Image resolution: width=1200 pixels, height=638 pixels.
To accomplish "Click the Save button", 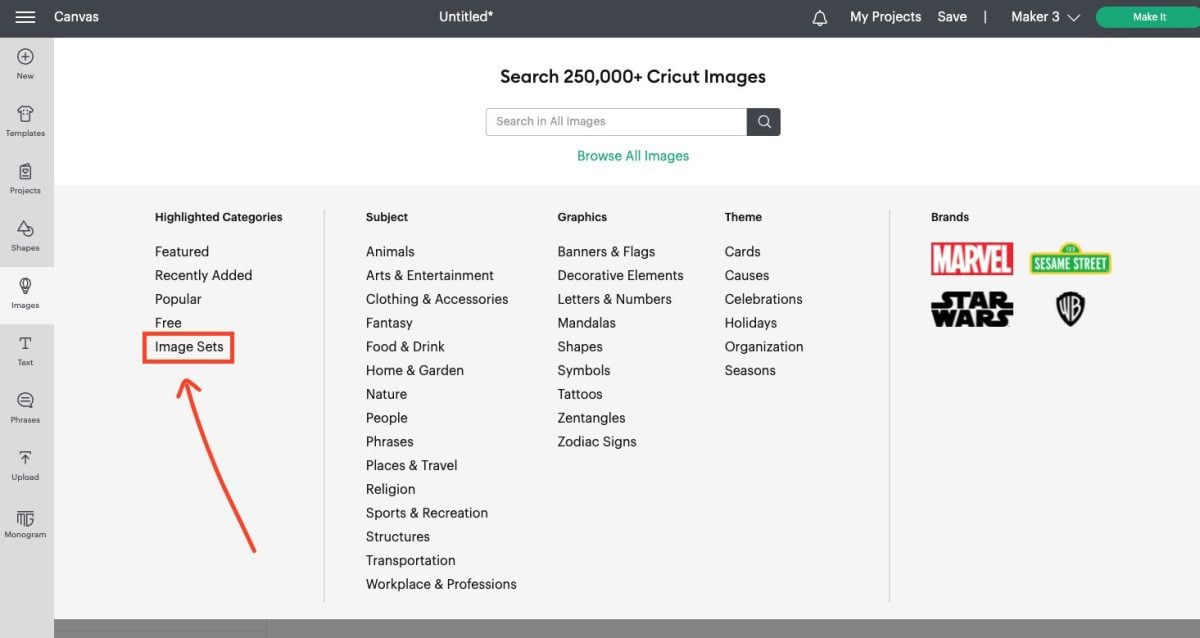I will click(952, 17).
